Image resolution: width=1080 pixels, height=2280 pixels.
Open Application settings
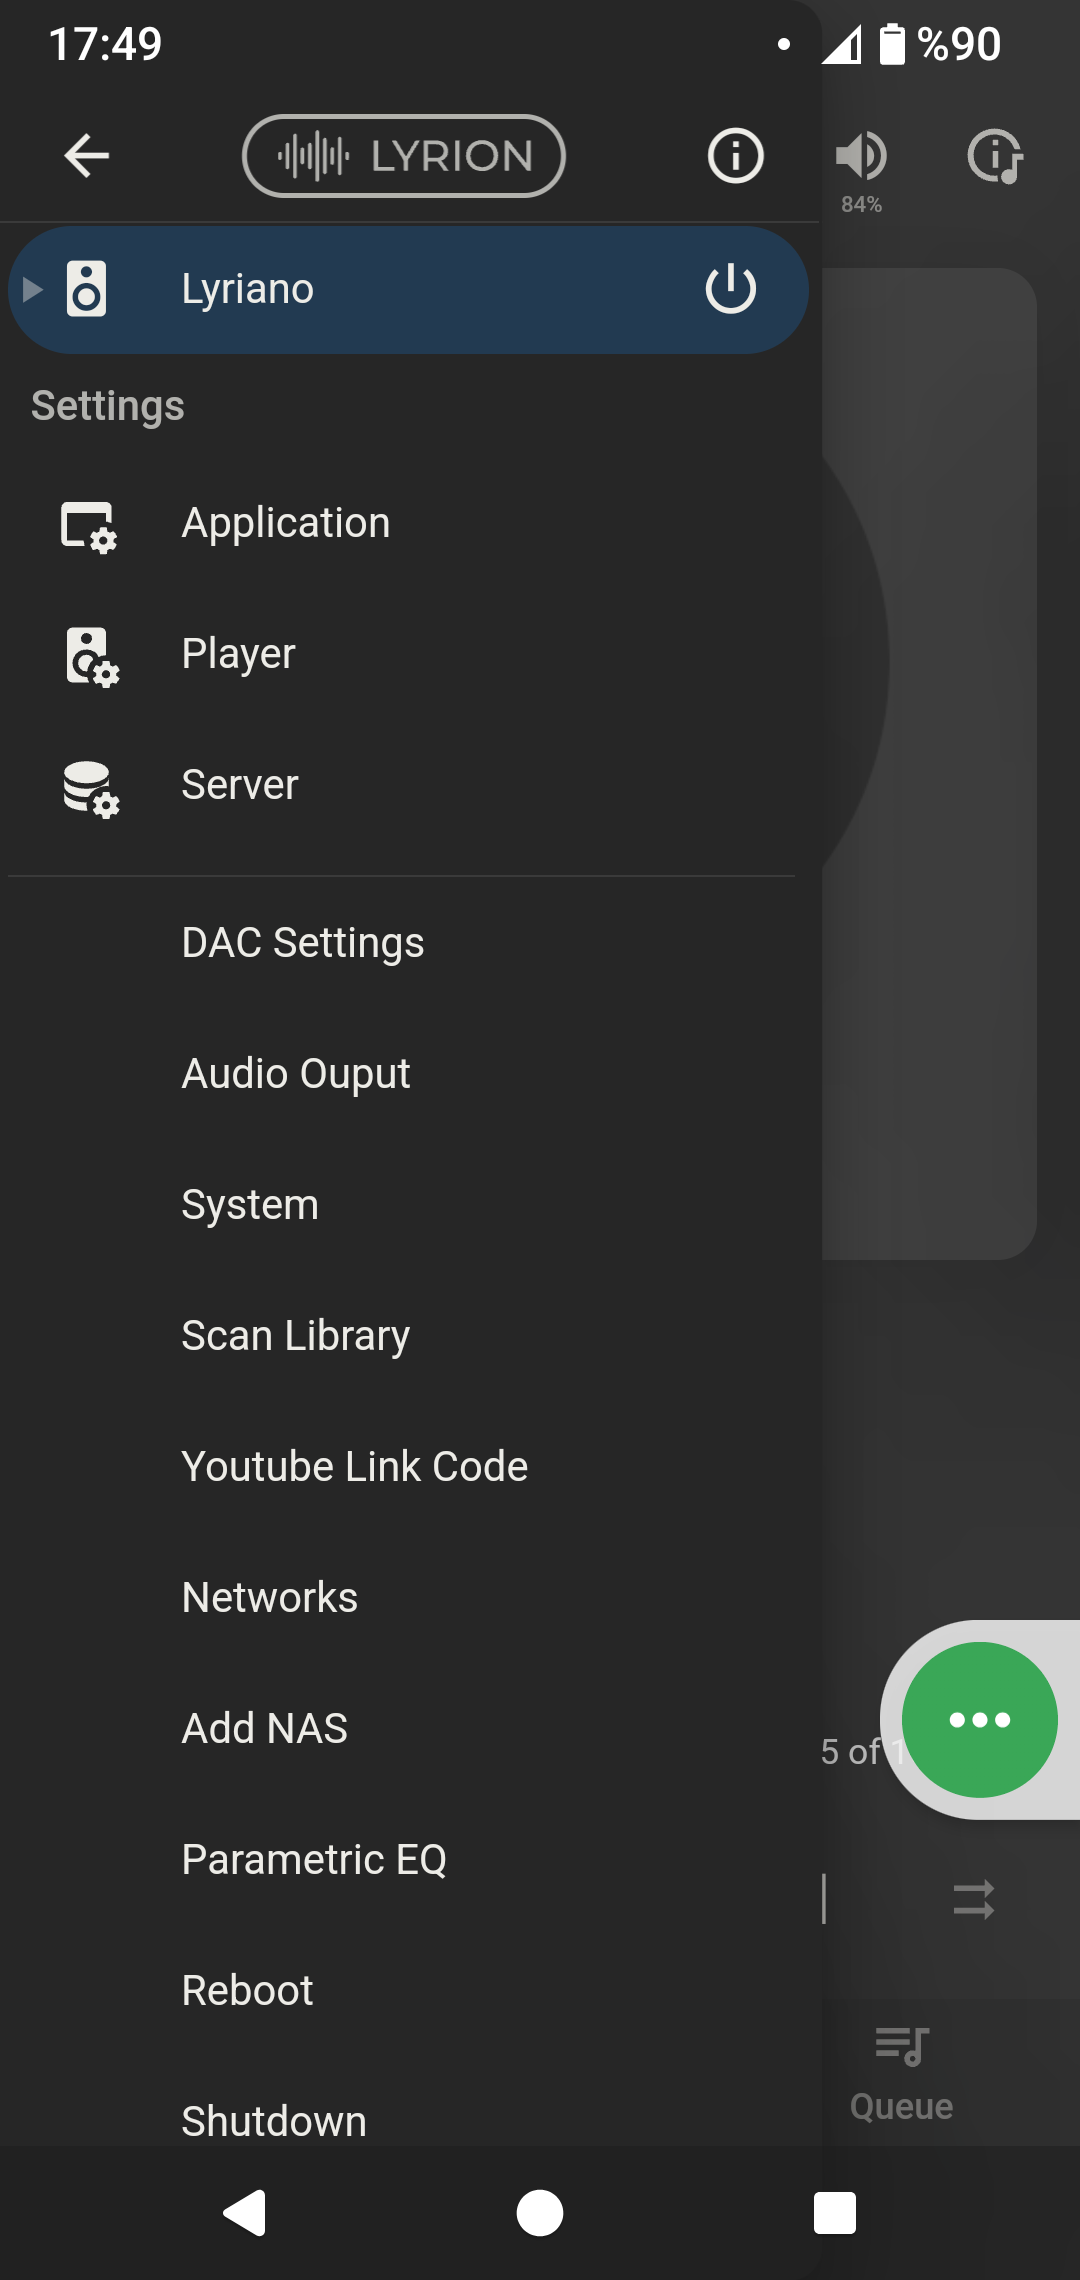285,523
